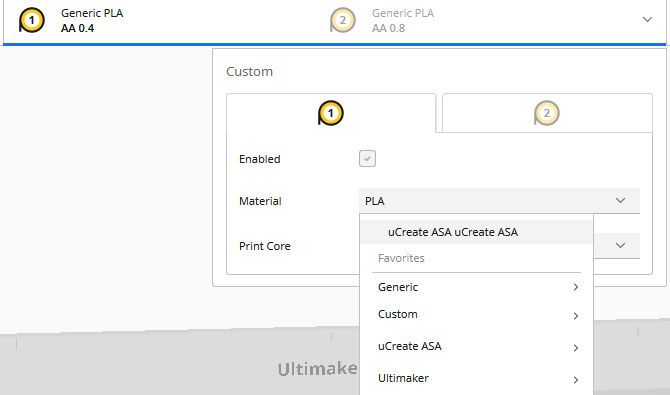The image size is (670, 395).
Task: Click extruder 1 icon in top bar
Action: (32, 20)
